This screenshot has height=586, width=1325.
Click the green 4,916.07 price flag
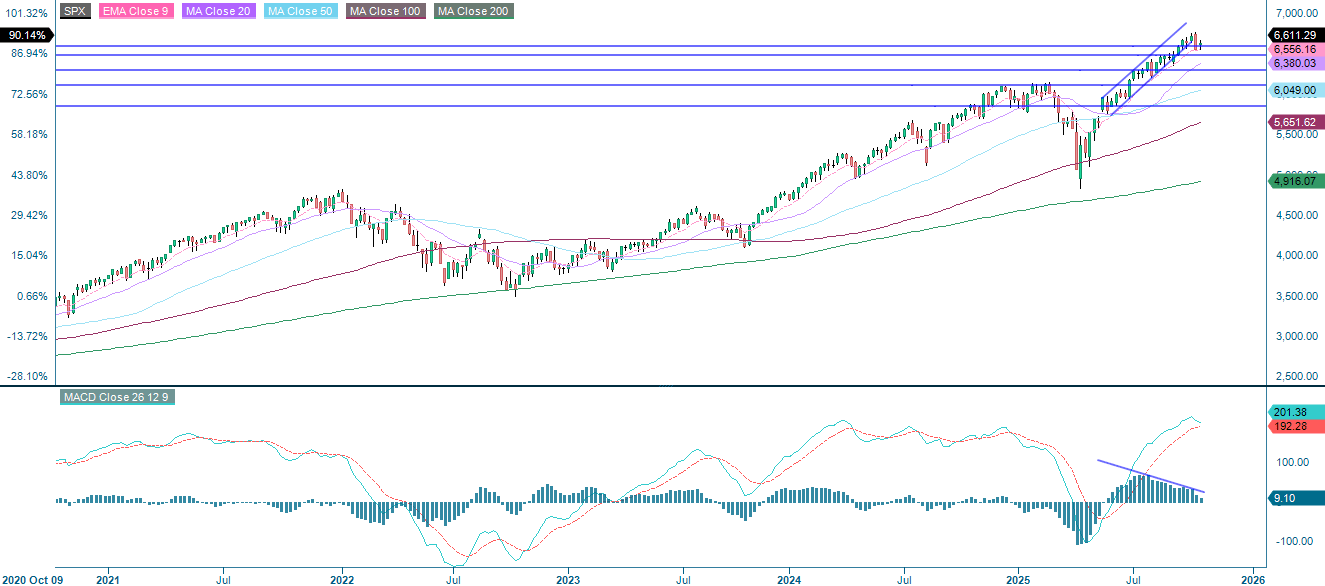1296,182
